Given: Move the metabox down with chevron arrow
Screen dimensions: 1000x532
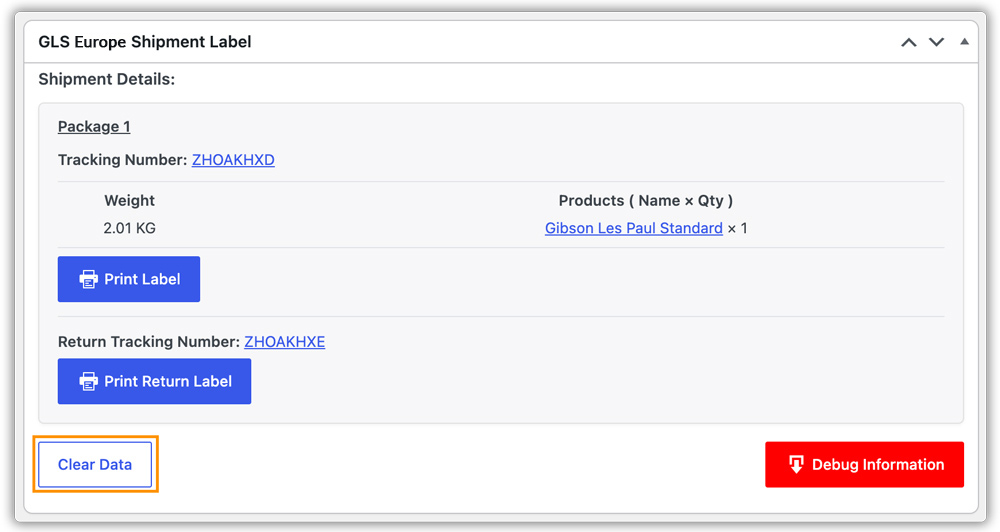Looking at the screenshot, I should tap(936, 43).
